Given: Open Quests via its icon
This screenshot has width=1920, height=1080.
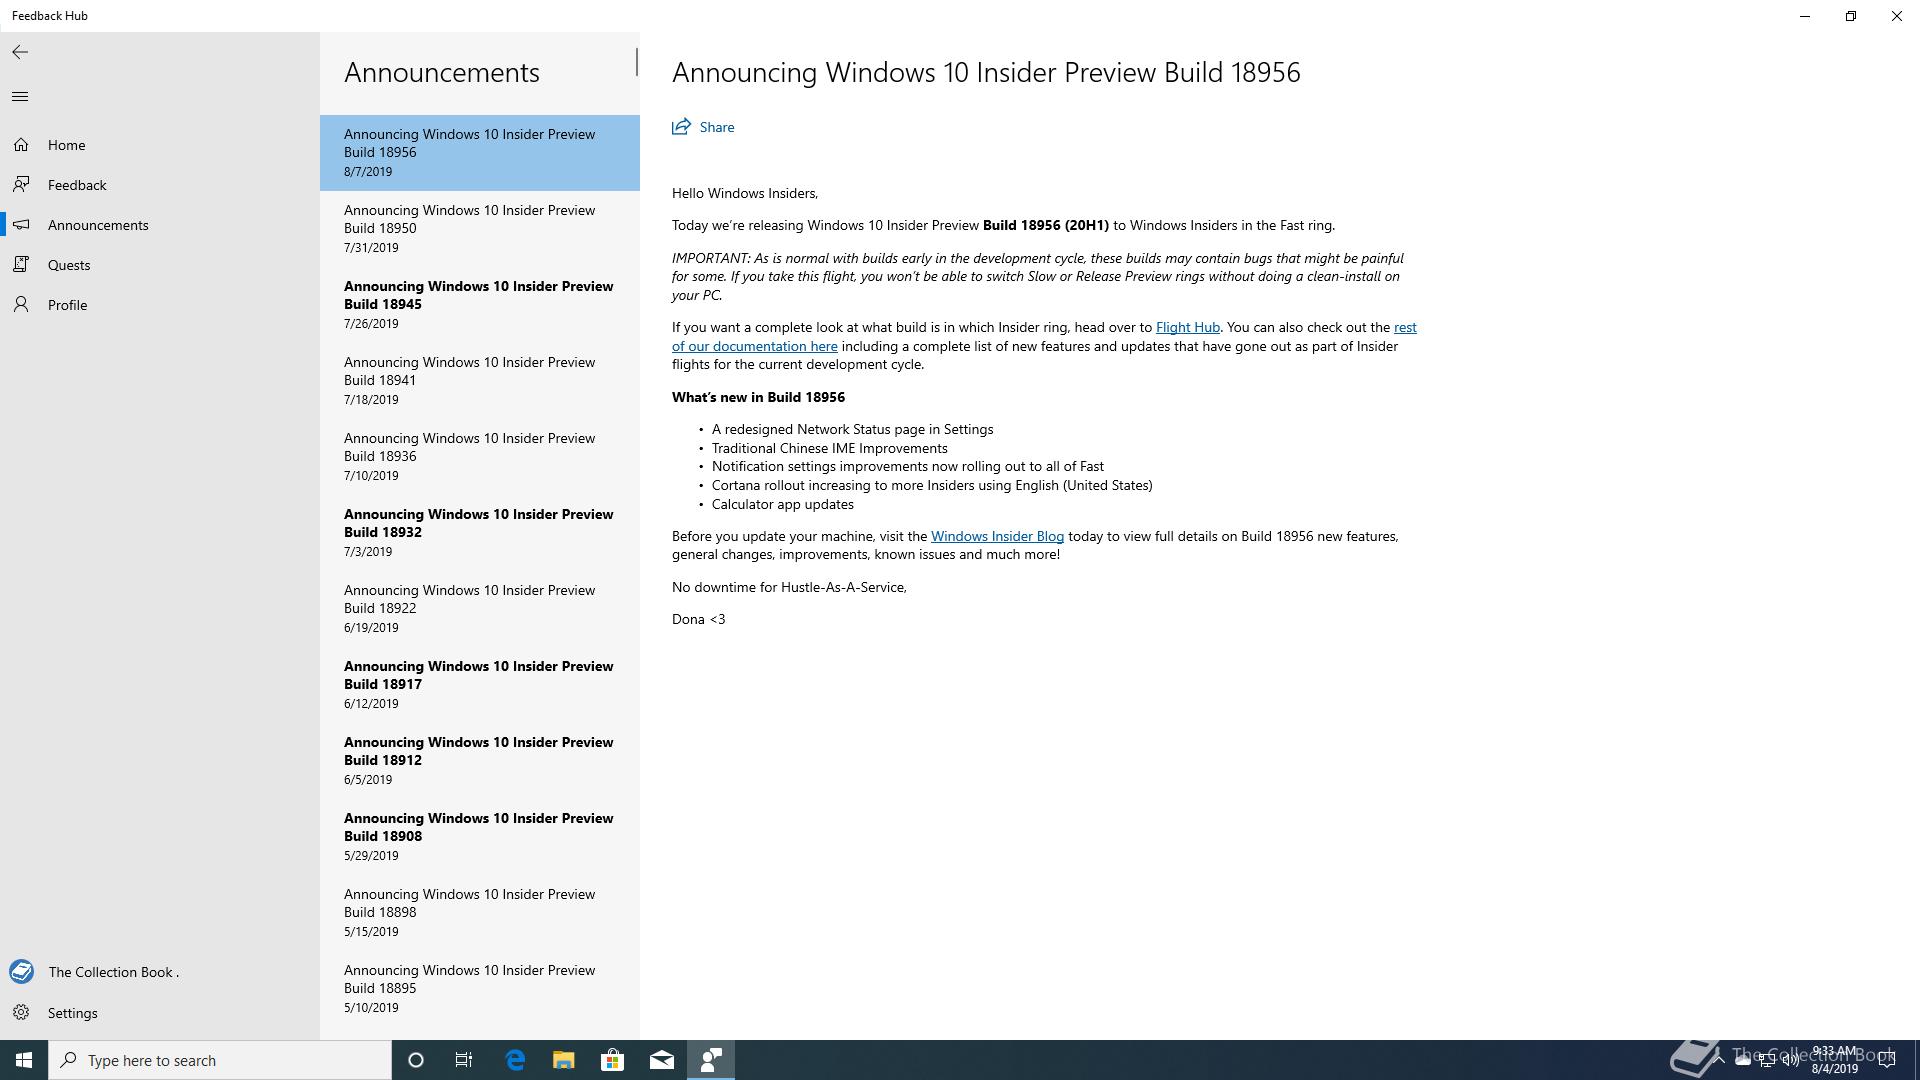Looking at the screenshot, I should [x=21, y=265].
